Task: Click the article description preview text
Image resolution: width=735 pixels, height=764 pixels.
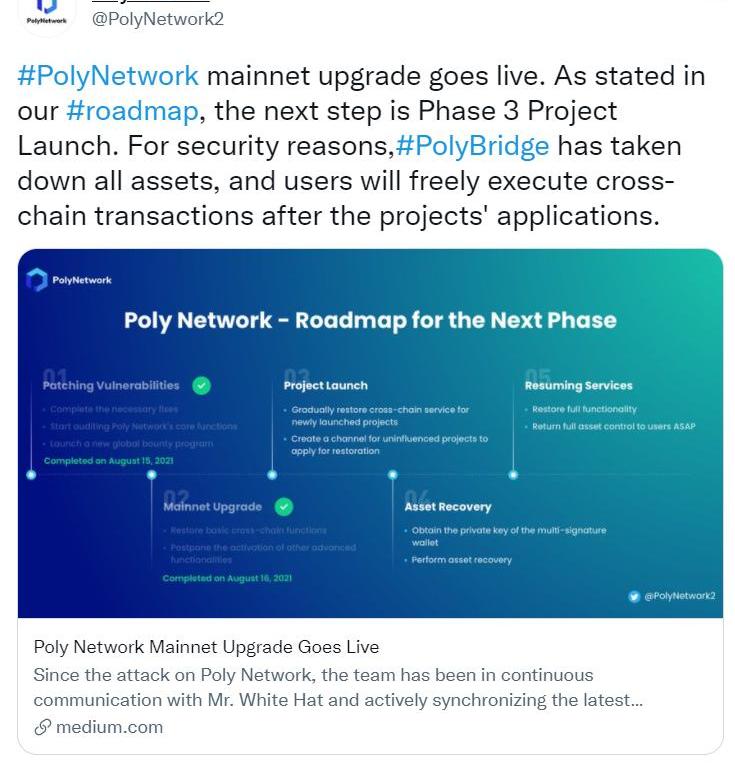Action: point(338,687)
